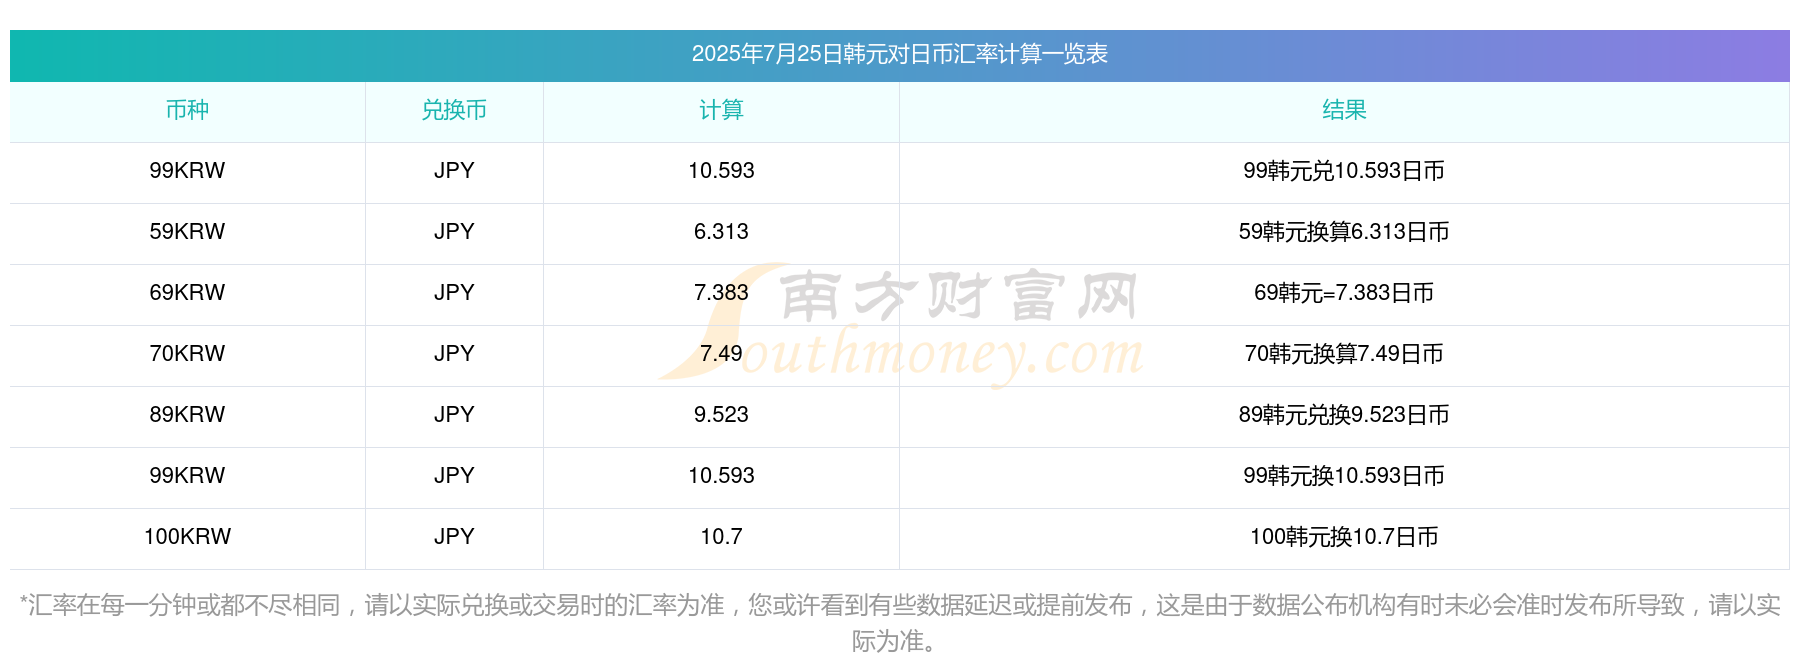Click the footnote starting with *汇率在每一分钟
Viewport: 1800px width, 672px height.
point(899,623)
